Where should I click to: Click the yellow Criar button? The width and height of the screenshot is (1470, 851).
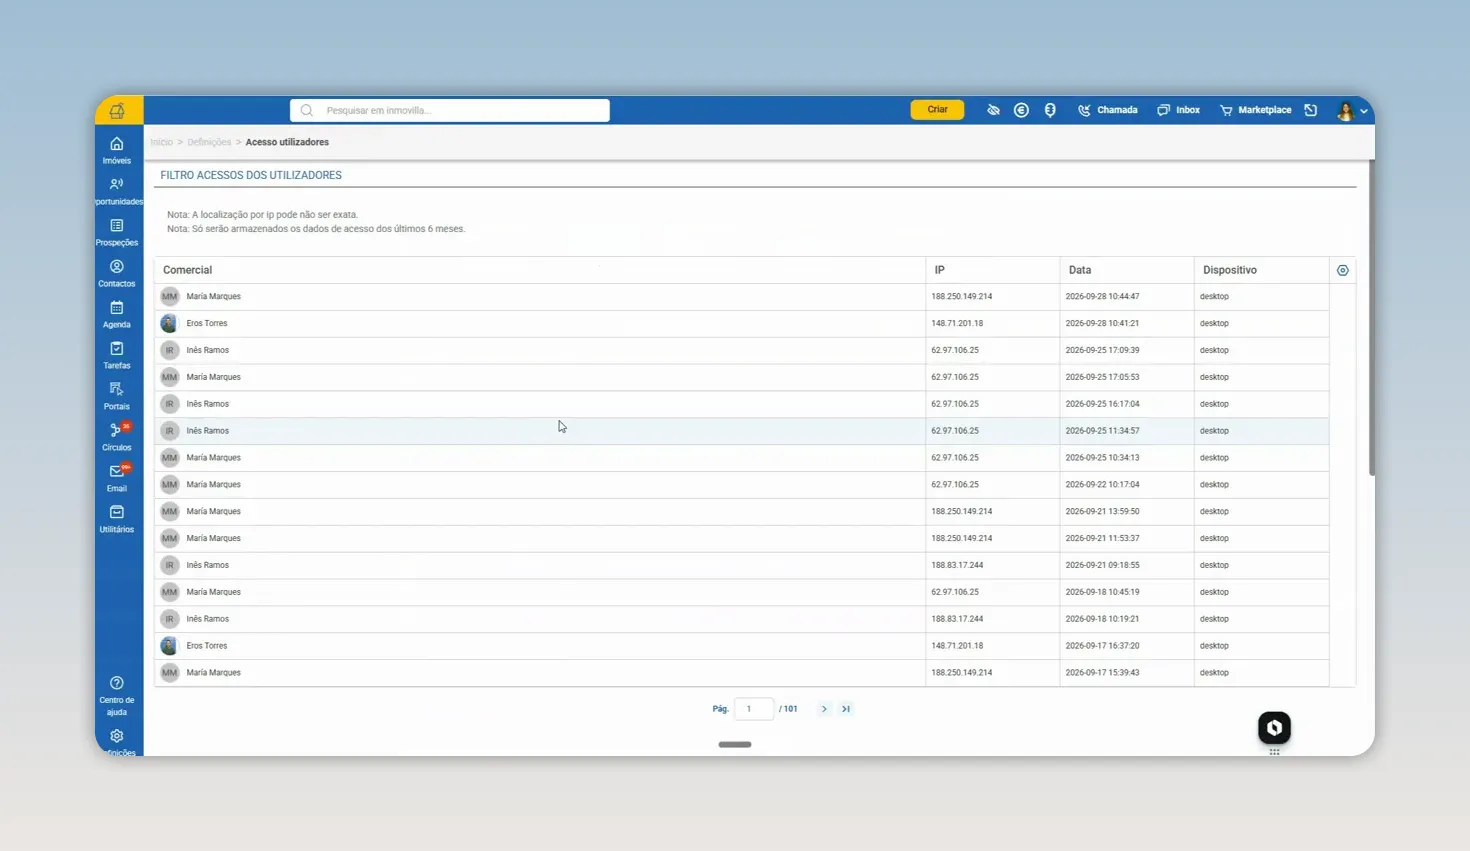point(937,110)
